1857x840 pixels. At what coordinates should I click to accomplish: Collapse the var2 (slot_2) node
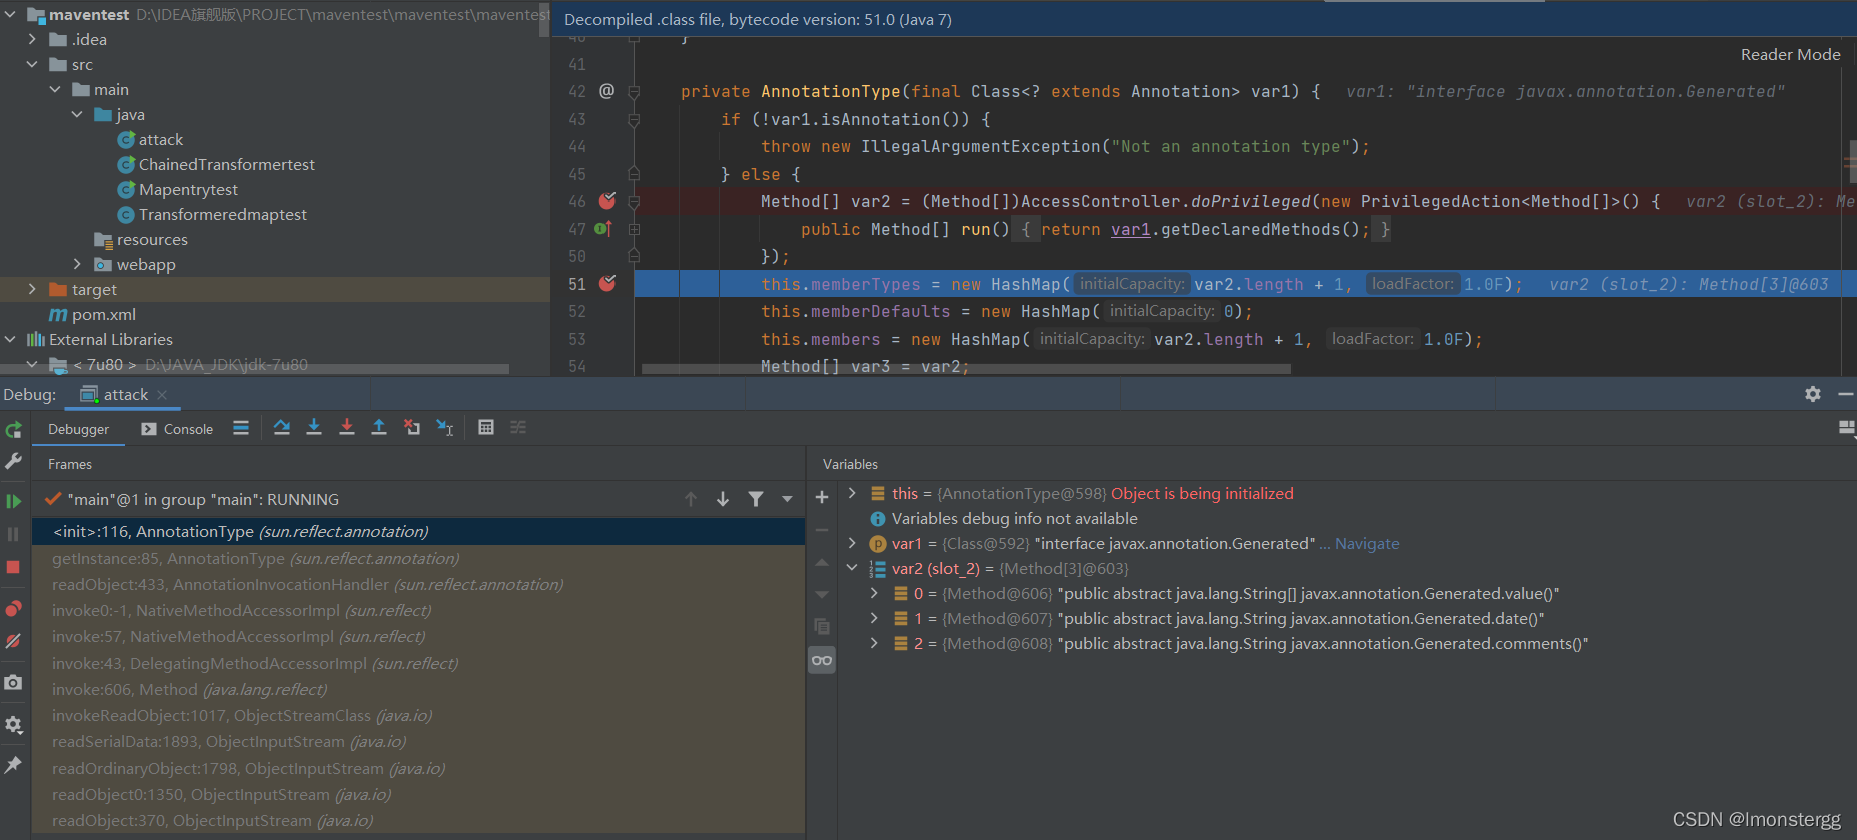point(852,568)
